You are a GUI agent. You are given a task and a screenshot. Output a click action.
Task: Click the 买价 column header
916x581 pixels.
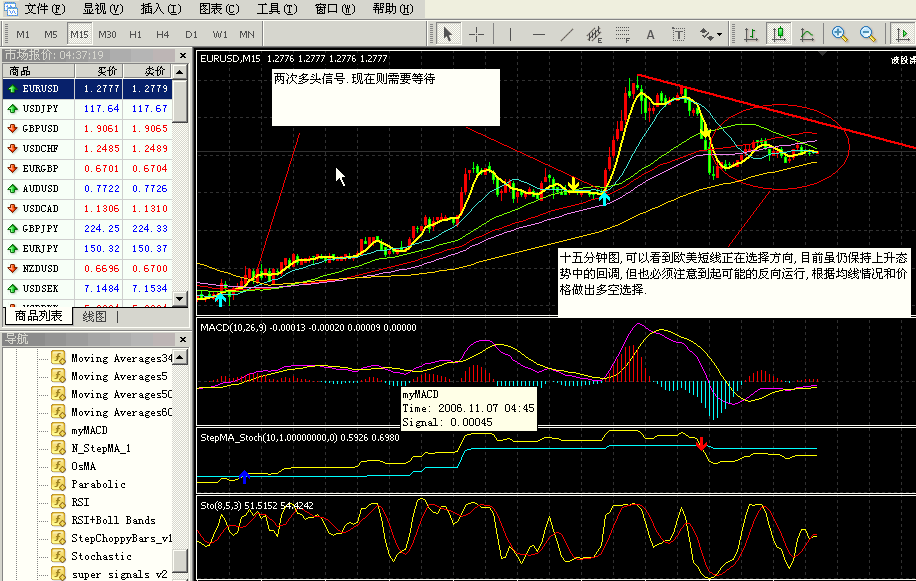pyautogui.click(x=99, y=71)
